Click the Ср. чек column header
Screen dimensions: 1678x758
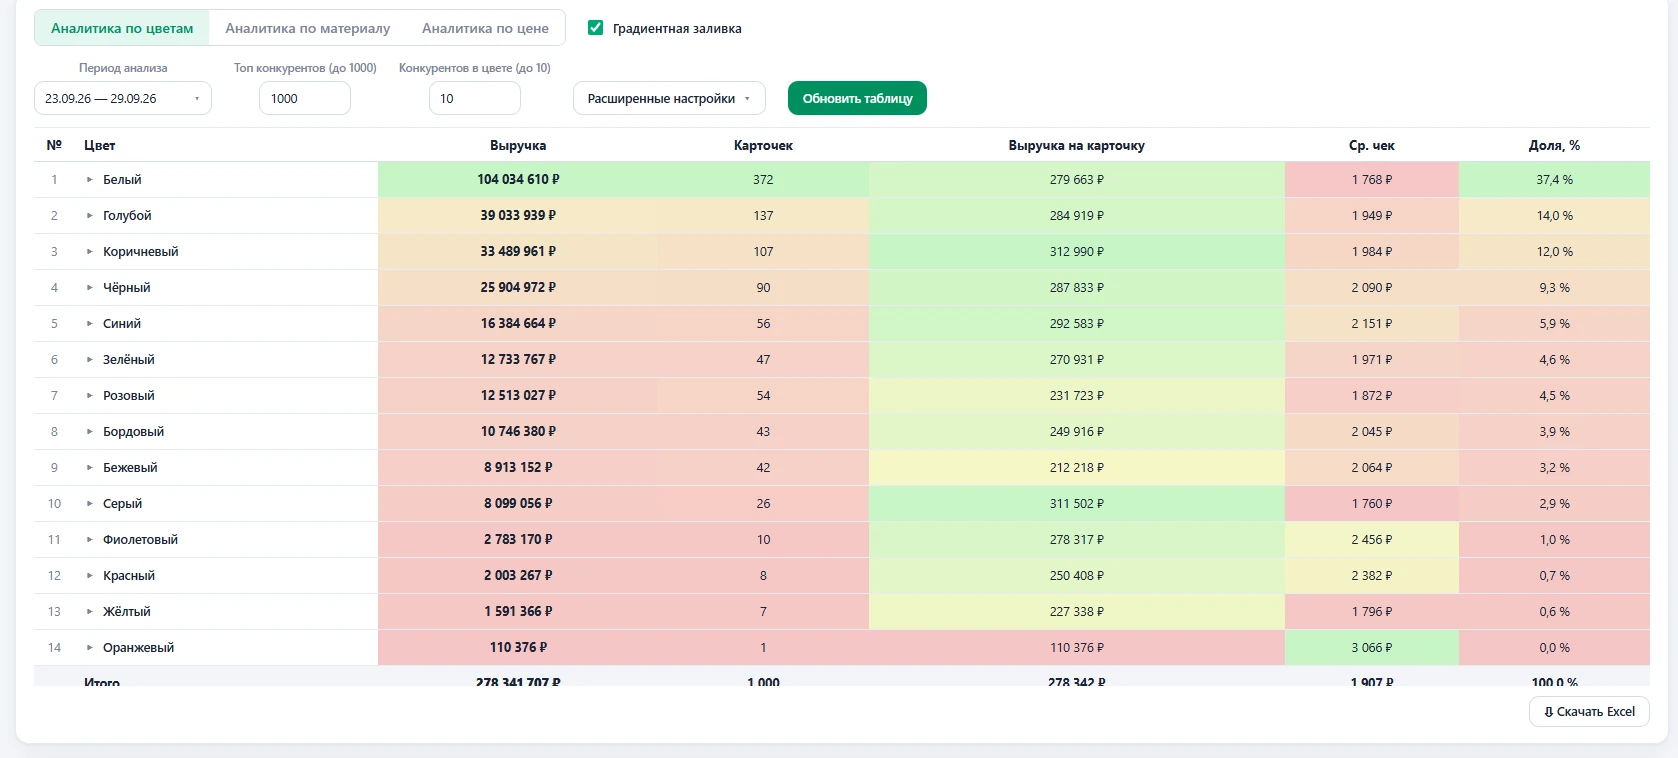pos(1371,145)
